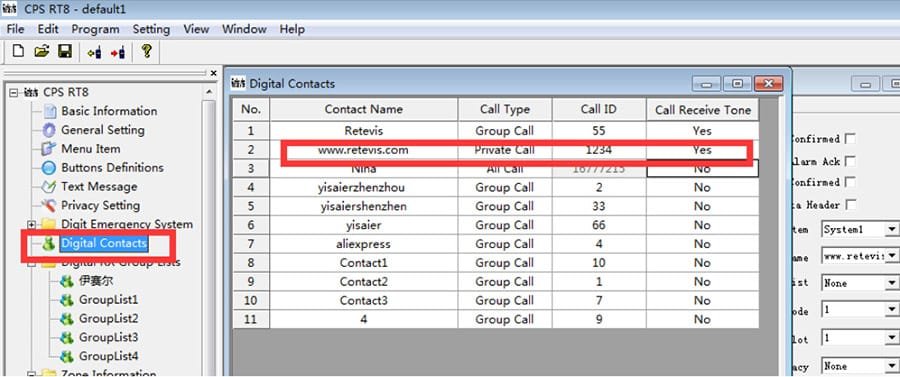Click the www.retevis.com contact name cell
Image resolution: width=900 pixels, height=377 pixels.
[364, 150]
